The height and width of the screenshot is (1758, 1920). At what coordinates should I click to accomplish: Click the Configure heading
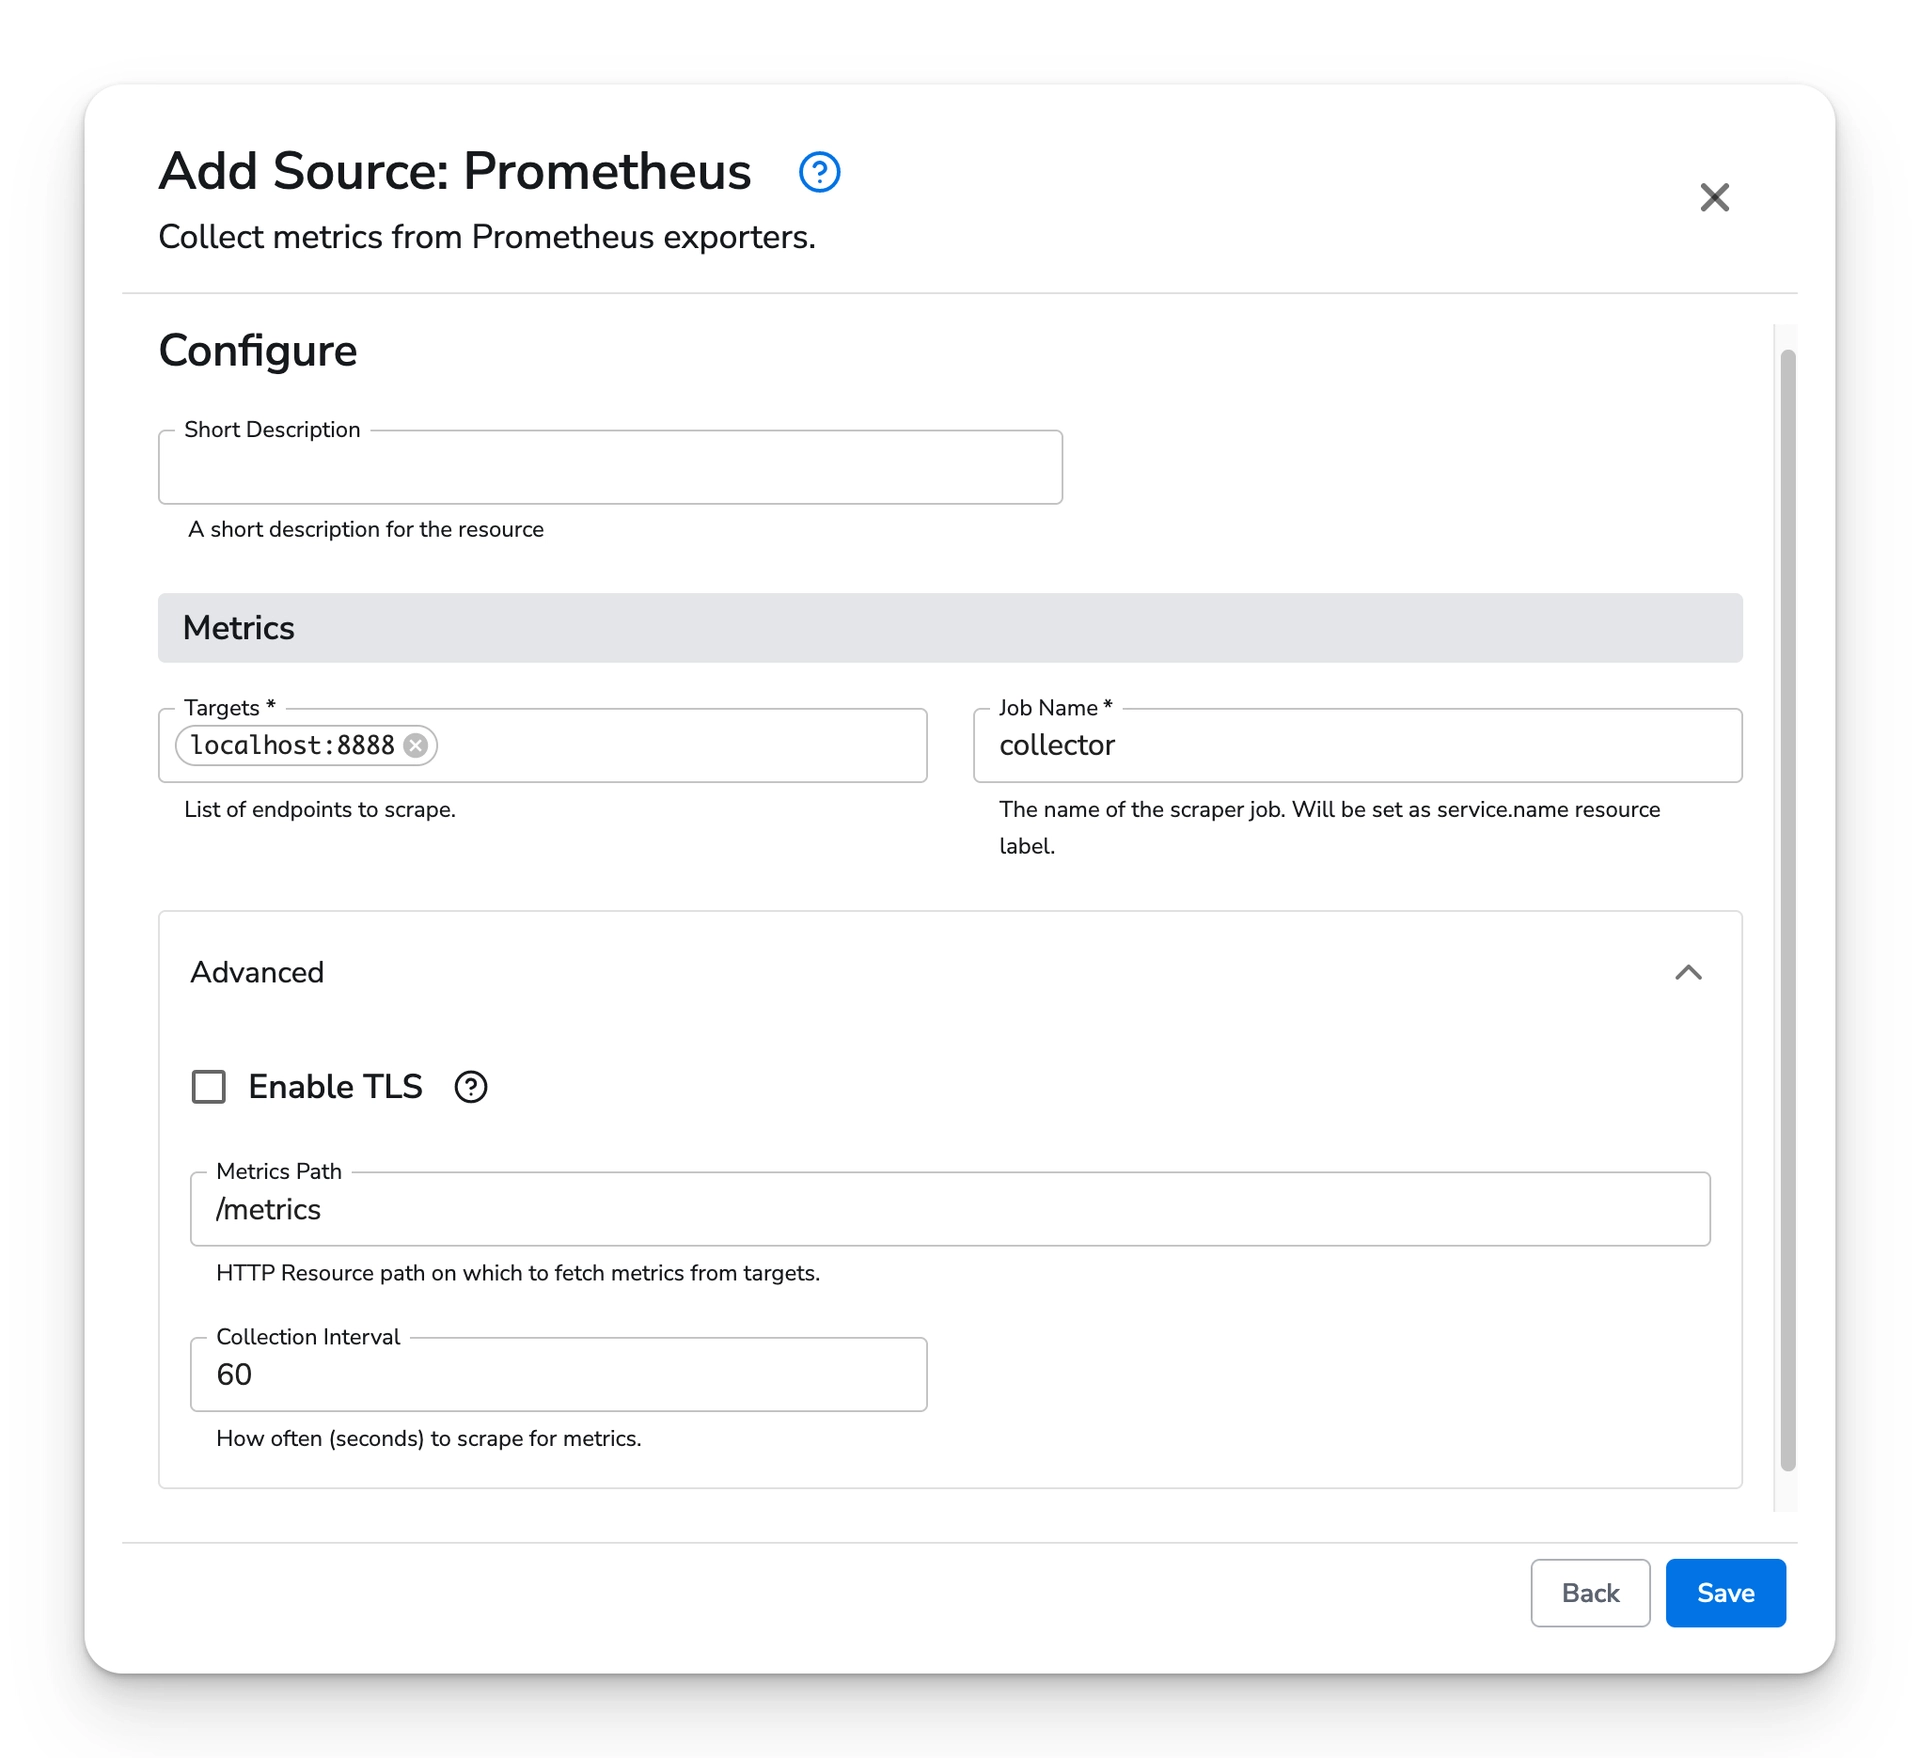(257, 349)
